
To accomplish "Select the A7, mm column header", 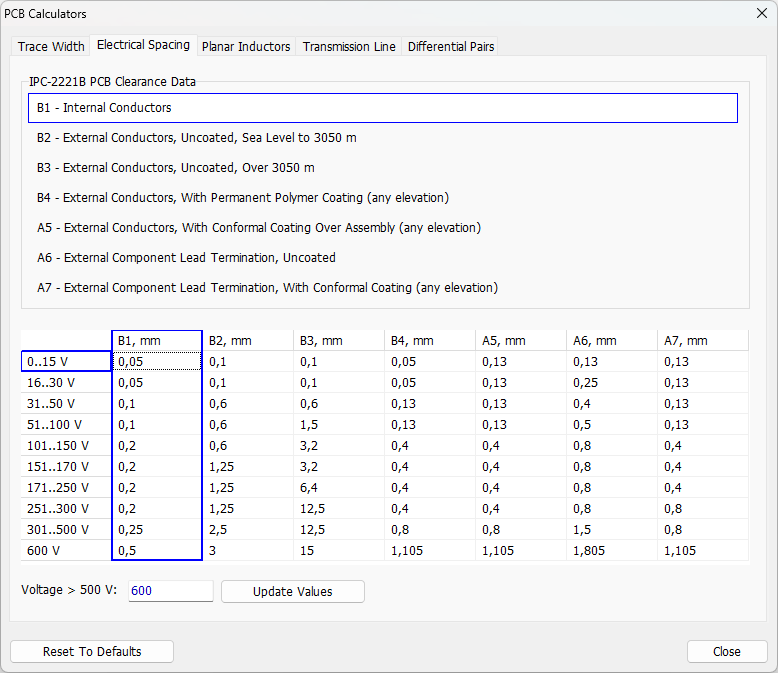I will 703,340.
